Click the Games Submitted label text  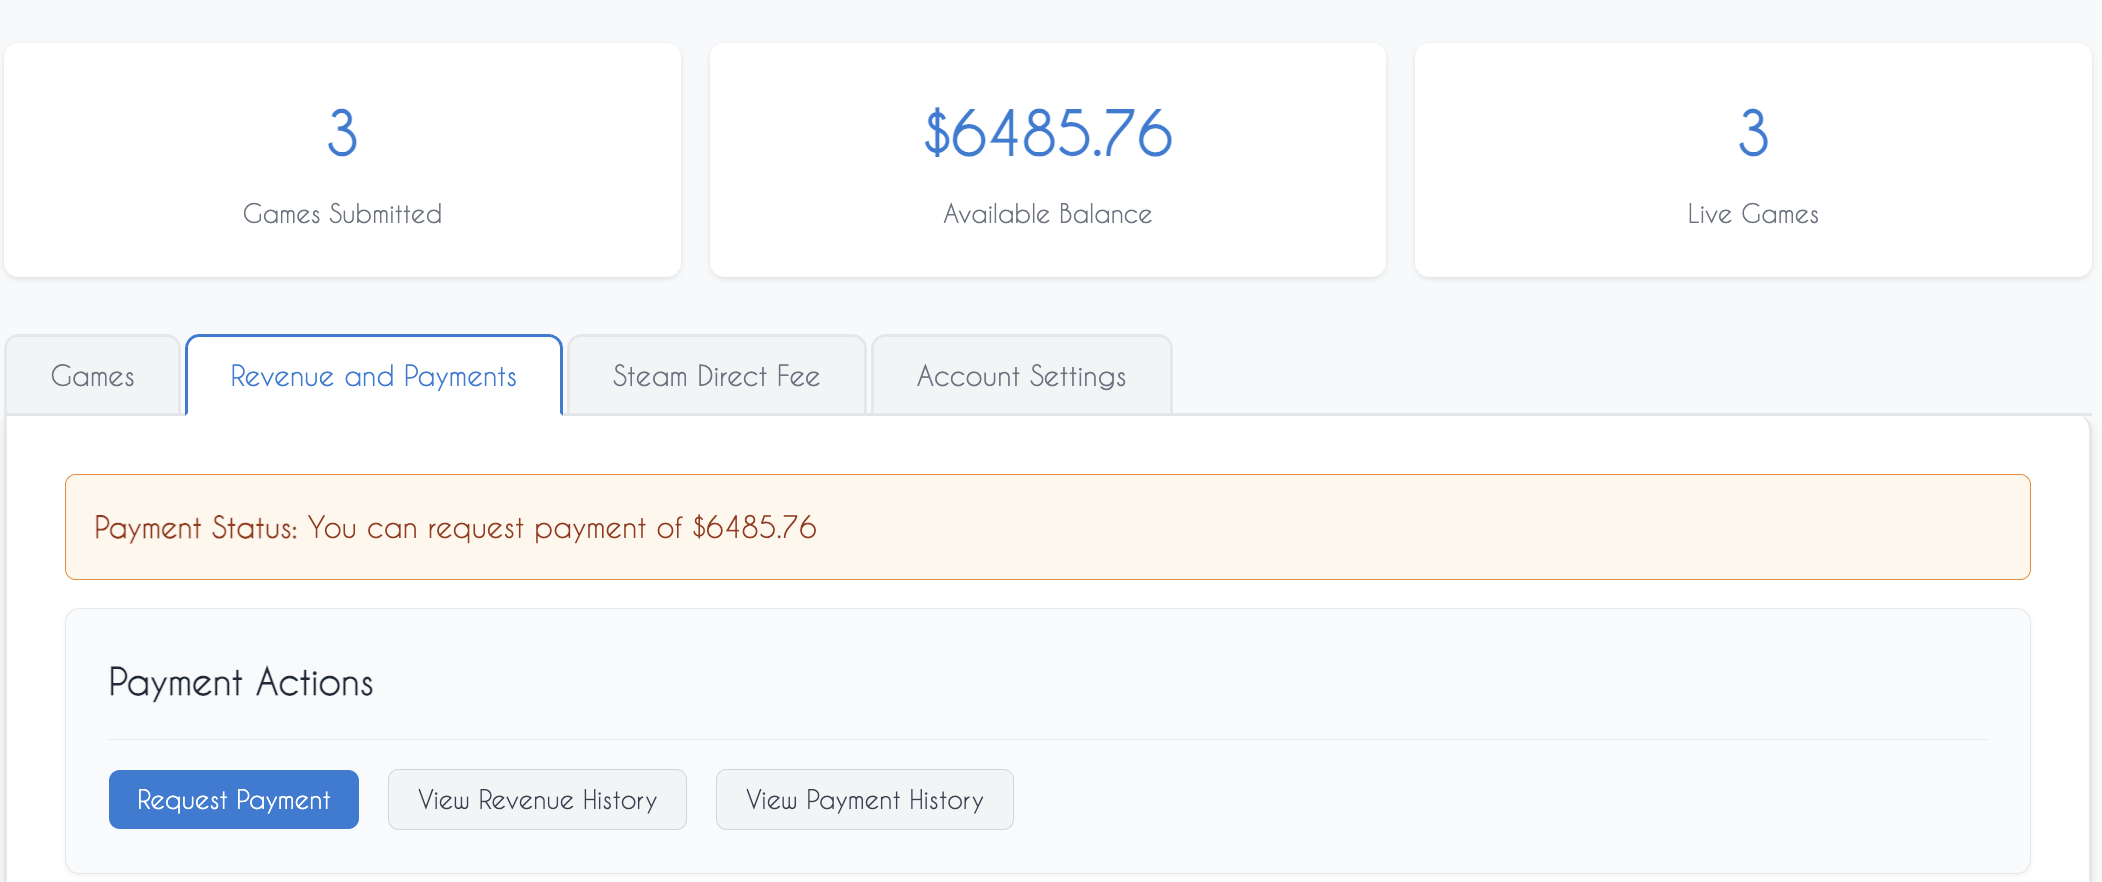click(x=343, y=213)
